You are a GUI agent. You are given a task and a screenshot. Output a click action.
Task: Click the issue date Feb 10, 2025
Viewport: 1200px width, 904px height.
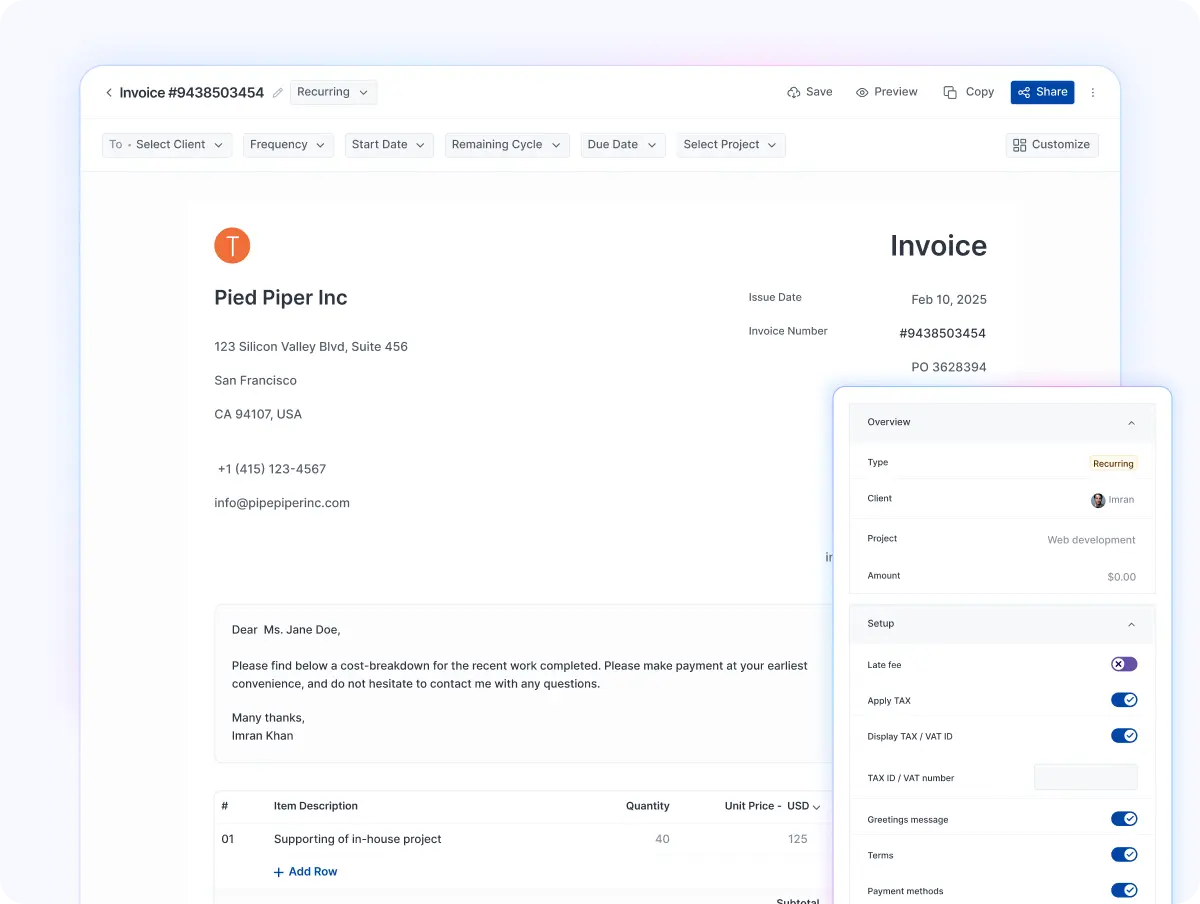pos(949,300)
